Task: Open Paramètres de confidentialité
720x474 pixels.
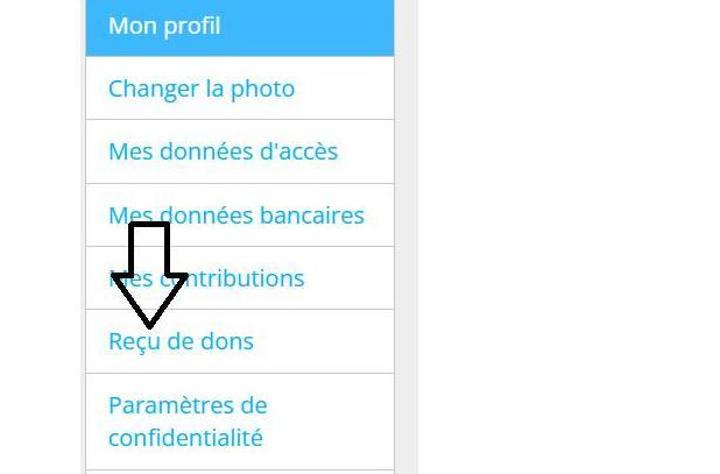Action: pos(187,421)
